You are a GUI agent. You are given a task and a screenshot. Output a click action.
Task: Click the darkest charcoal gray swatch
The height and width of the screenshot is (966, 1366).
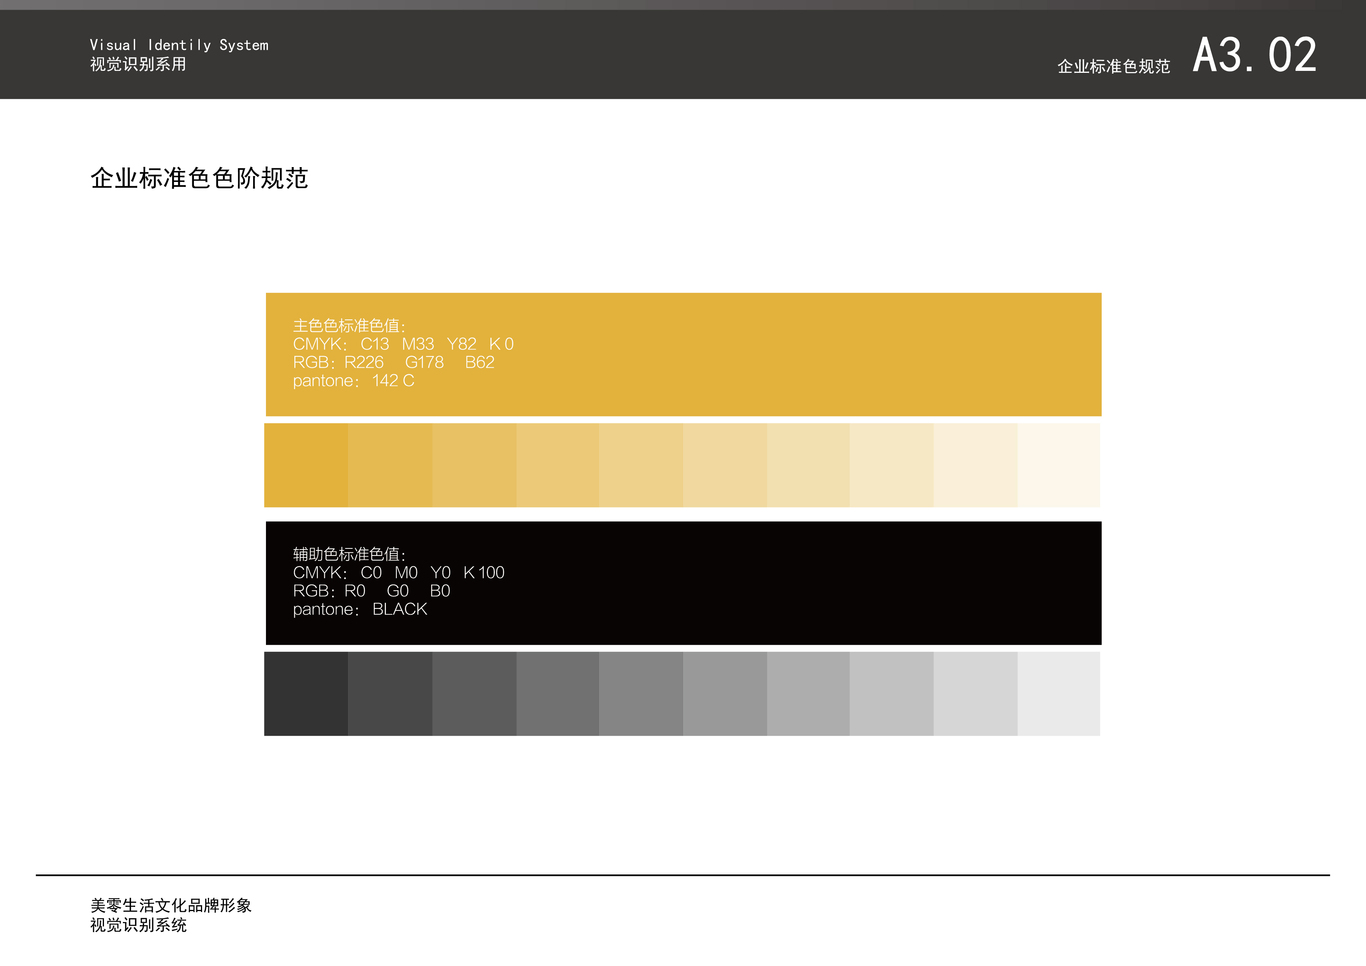[306, 694]
